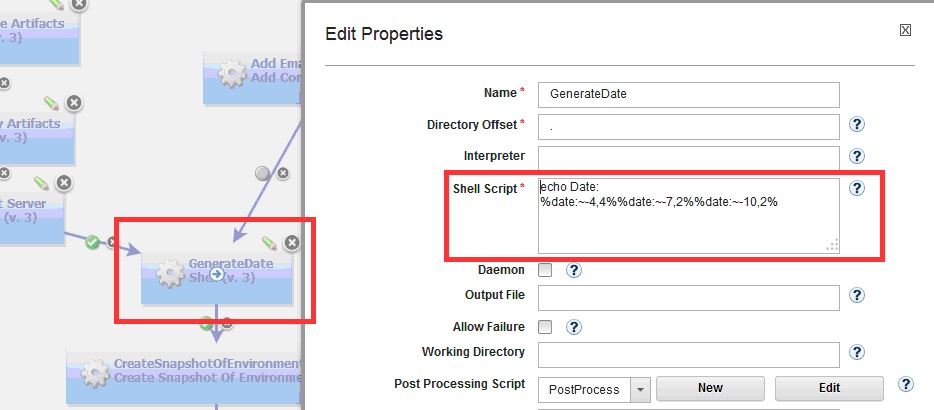934x410 pixels.
Task: Close the Edit Properties dialog
Action: 905,31
